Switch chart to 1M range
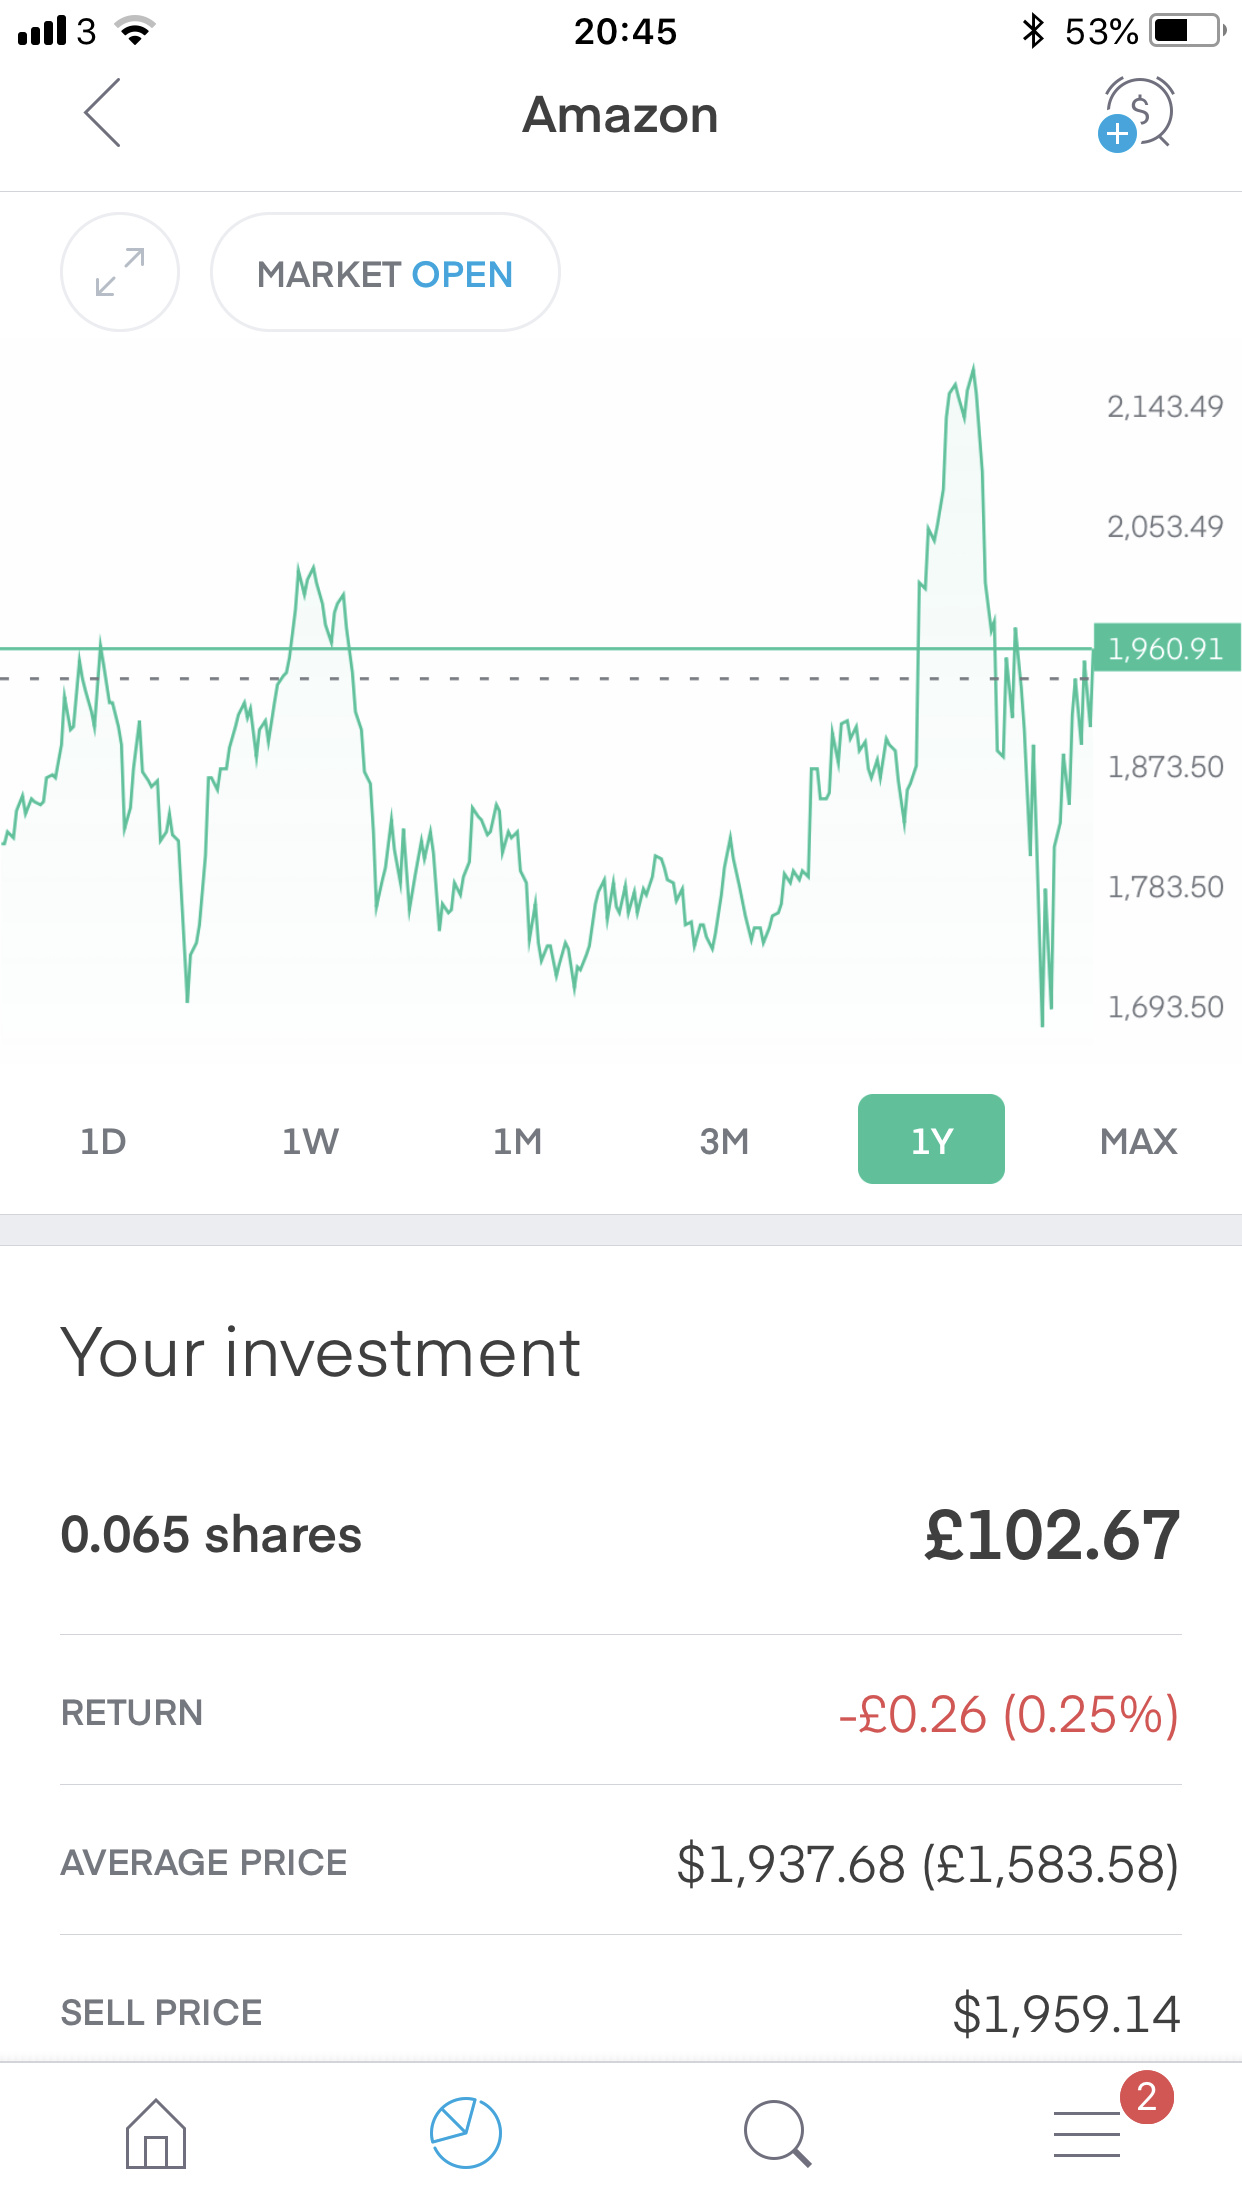The width and height of the screenshot is (1242, 2208). click(517, 1141)
